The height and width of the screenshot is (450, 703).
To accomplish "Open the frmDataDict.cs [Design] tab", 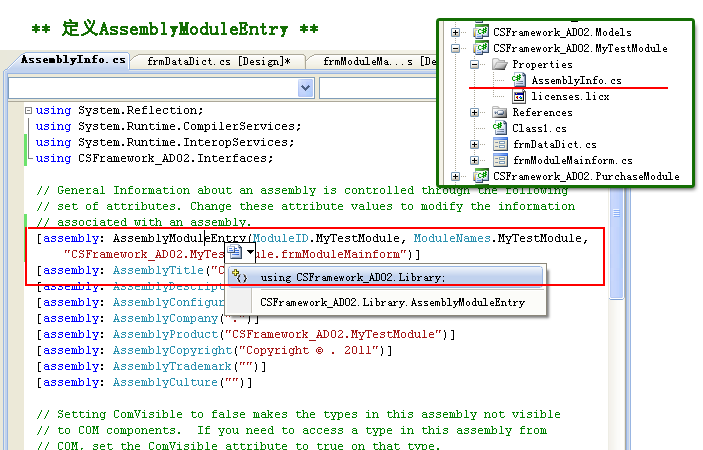I will tap(218, 61).
